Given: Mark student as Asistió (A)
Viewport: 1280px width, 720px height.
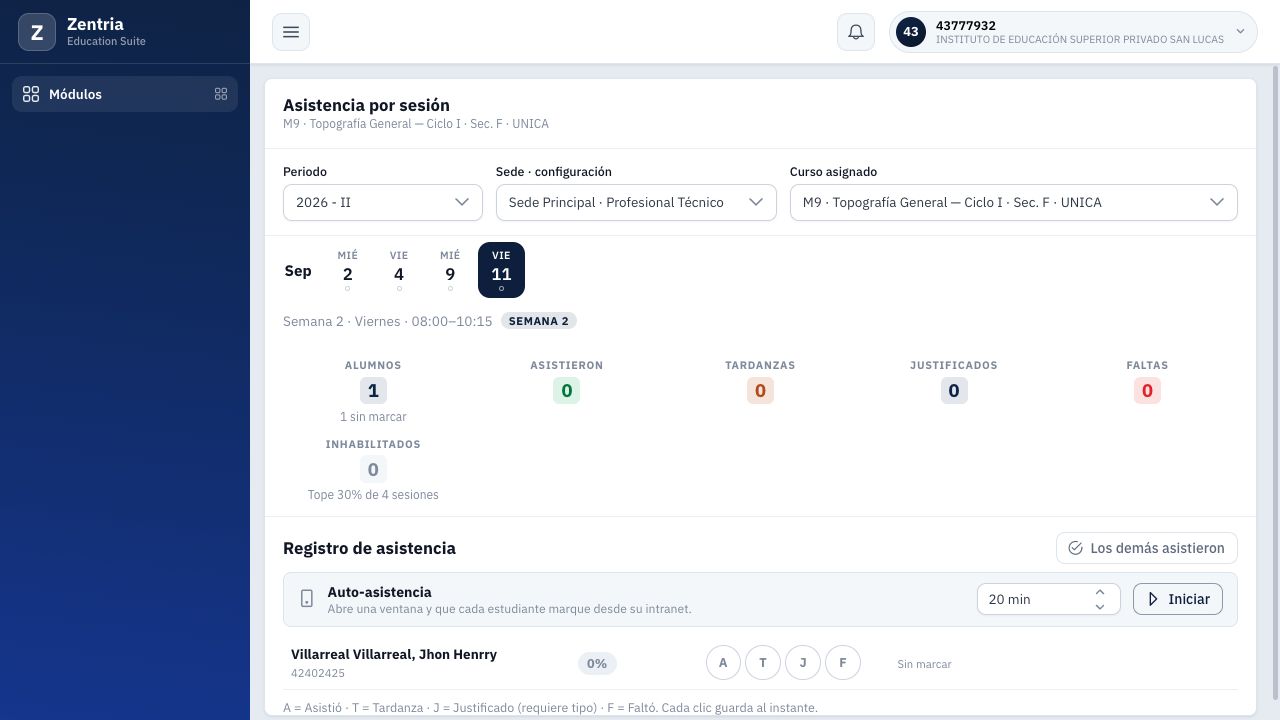Looking at the screenshot, I should click(x=723, y=662).
